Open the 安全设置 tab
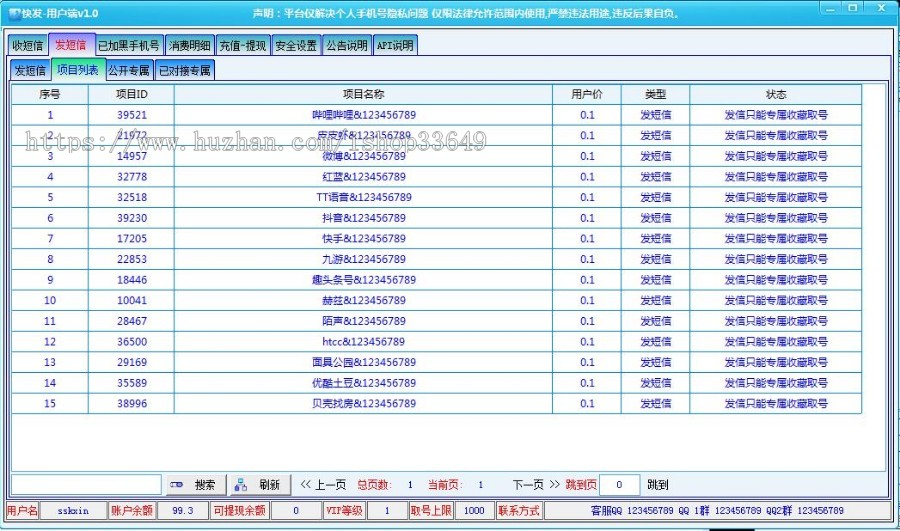900x531 pixels. [x=296, y=45]
